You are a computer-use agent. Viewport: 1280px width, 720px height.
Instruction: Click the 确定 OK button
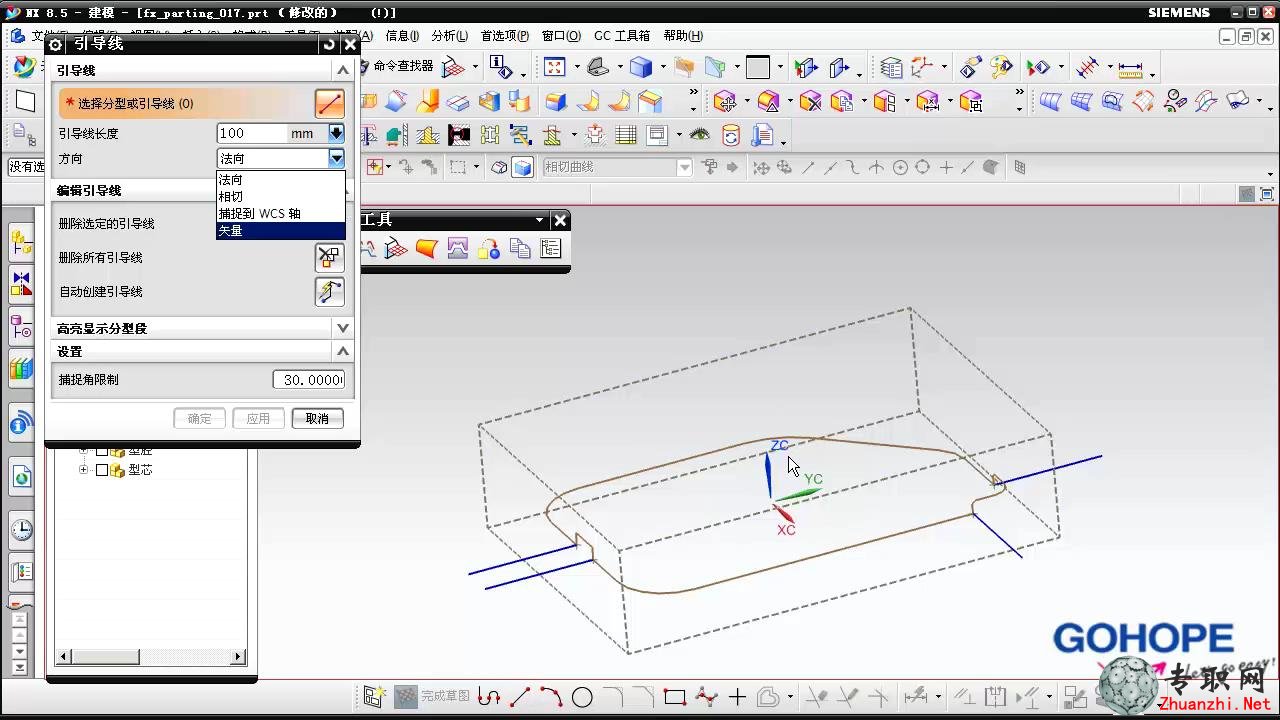pyautogui.click(x=199, y=418)
